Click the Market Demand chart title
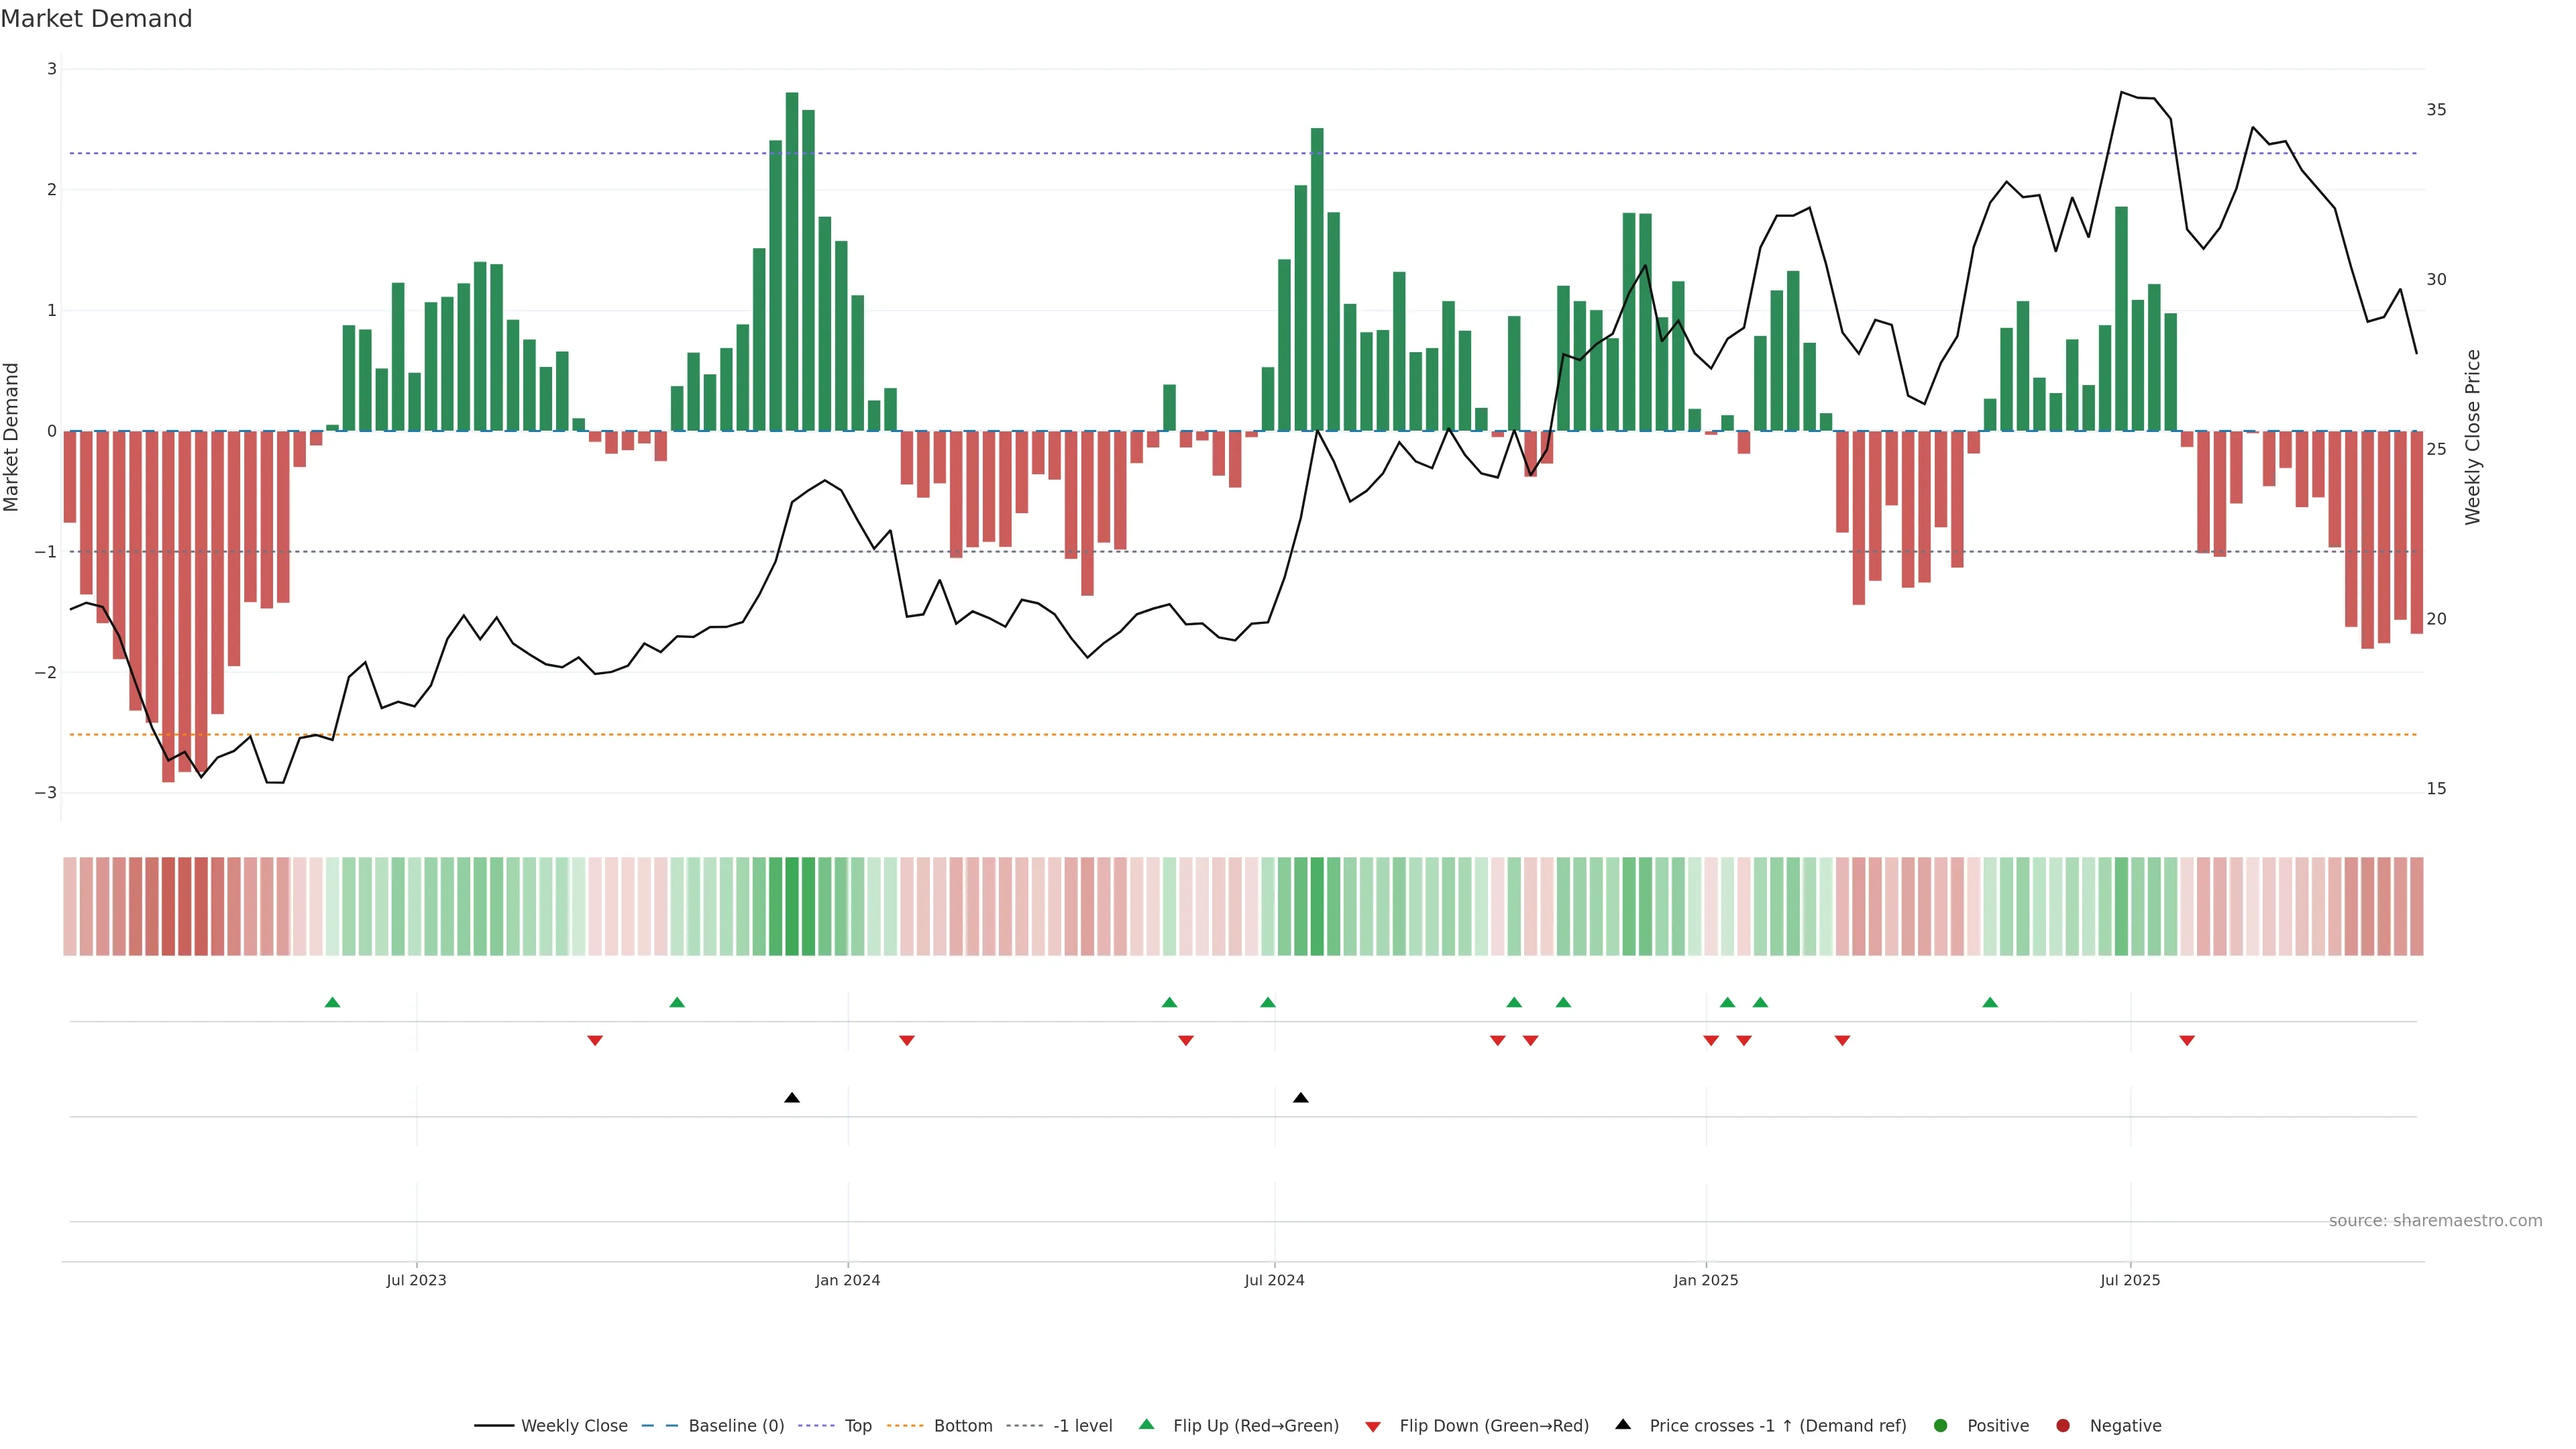The width and height of the screenshot is (2576, 1449). [x=96, y=19]
